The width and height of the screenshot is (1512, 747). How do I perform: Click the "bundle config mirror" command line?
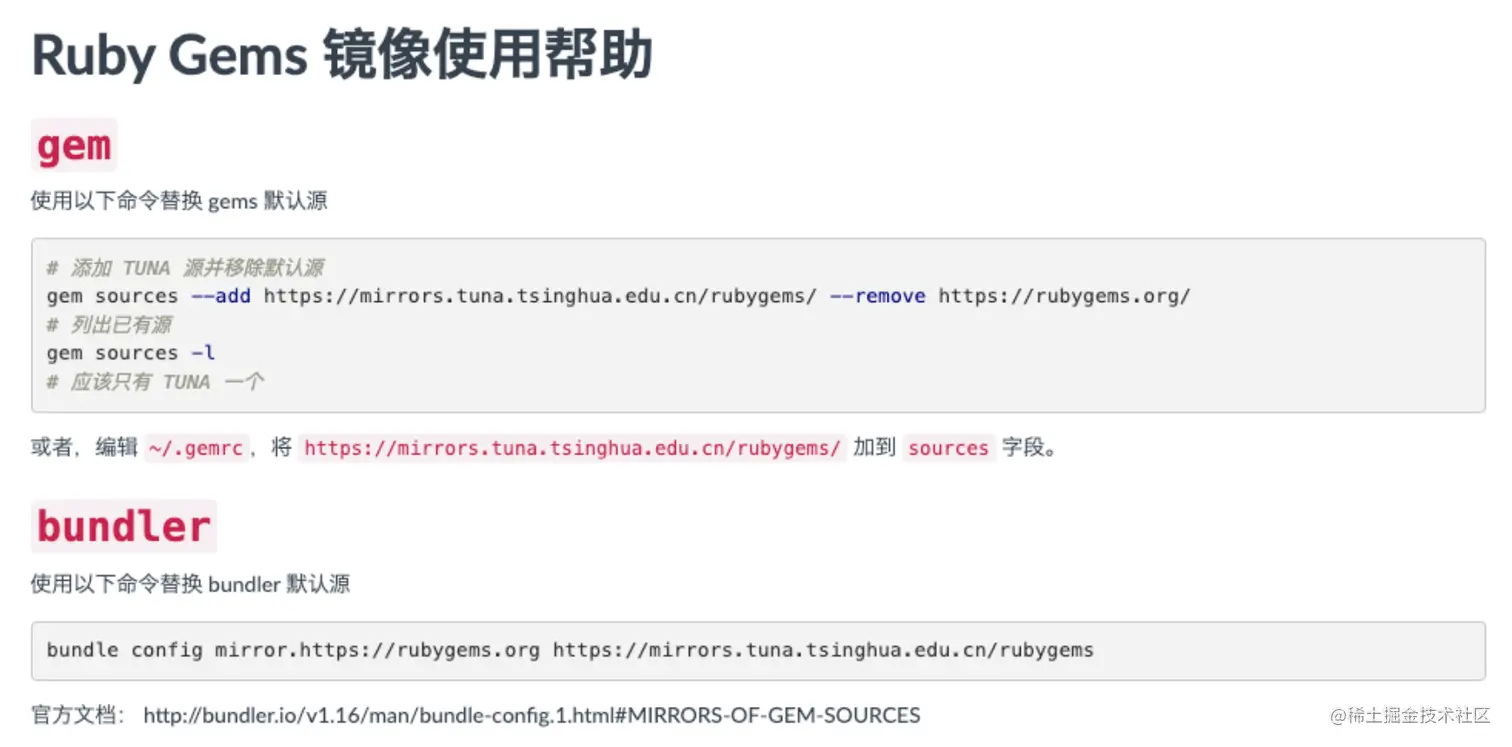571,650
